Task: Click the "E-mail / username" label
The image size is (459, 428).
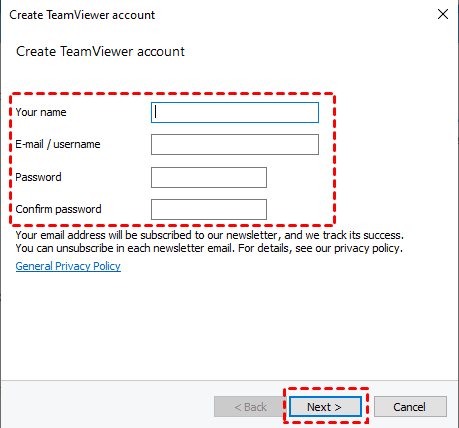Action: coord(58,144)
